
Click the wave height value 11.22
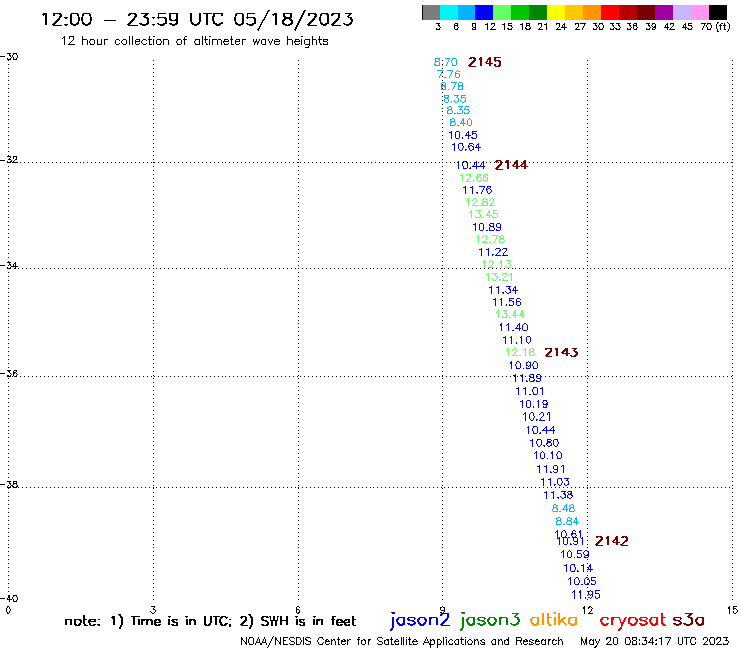tap(493, 252)
